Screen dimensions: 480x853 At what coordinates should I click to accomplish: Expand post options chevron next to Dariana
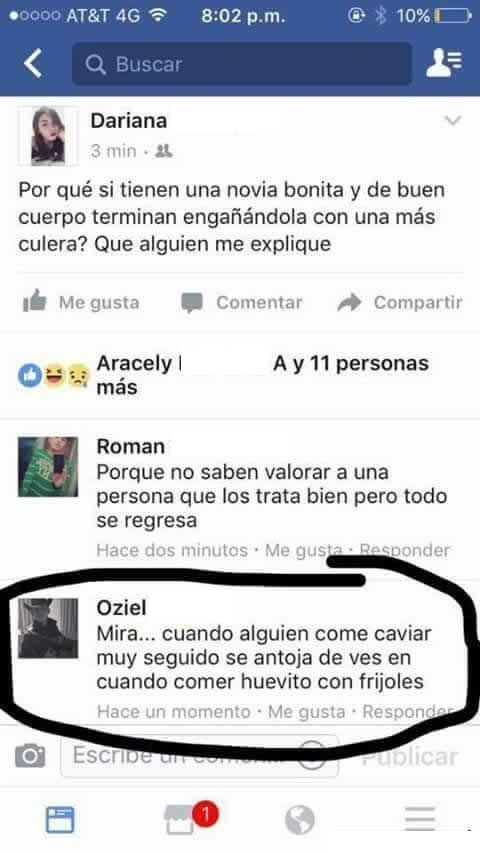coord(453,120)
